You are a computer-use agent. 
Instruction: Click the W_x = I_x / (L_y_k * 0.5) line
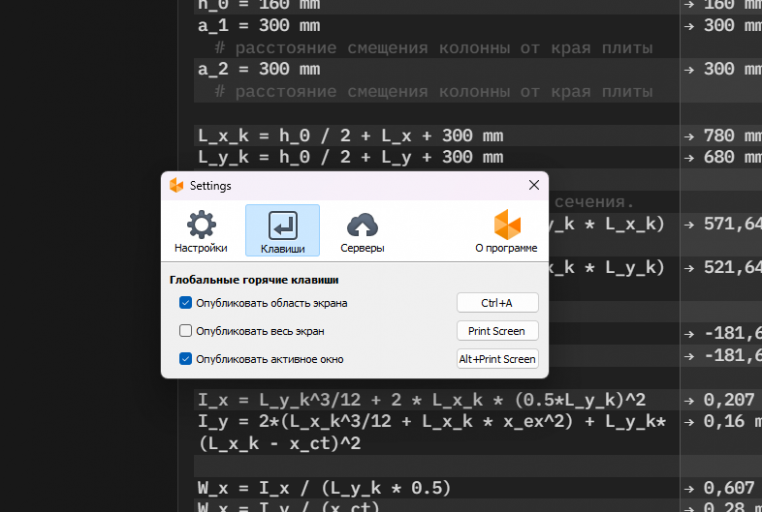coord(324,488)
